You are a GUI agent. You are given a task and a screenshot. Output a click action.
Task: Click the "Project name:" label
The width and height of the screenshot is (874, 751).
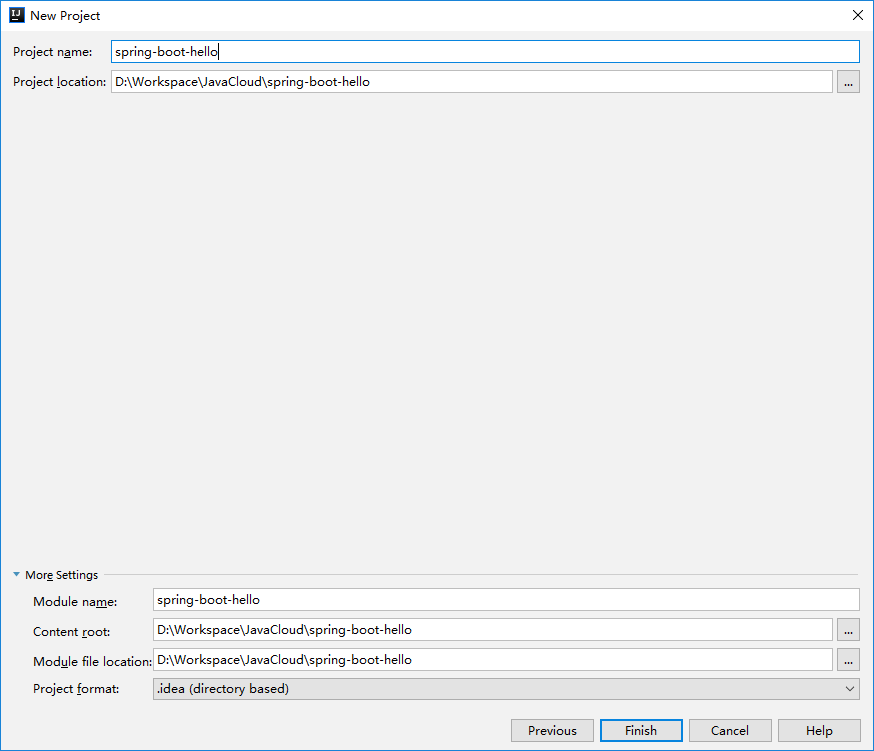point(53,52)
